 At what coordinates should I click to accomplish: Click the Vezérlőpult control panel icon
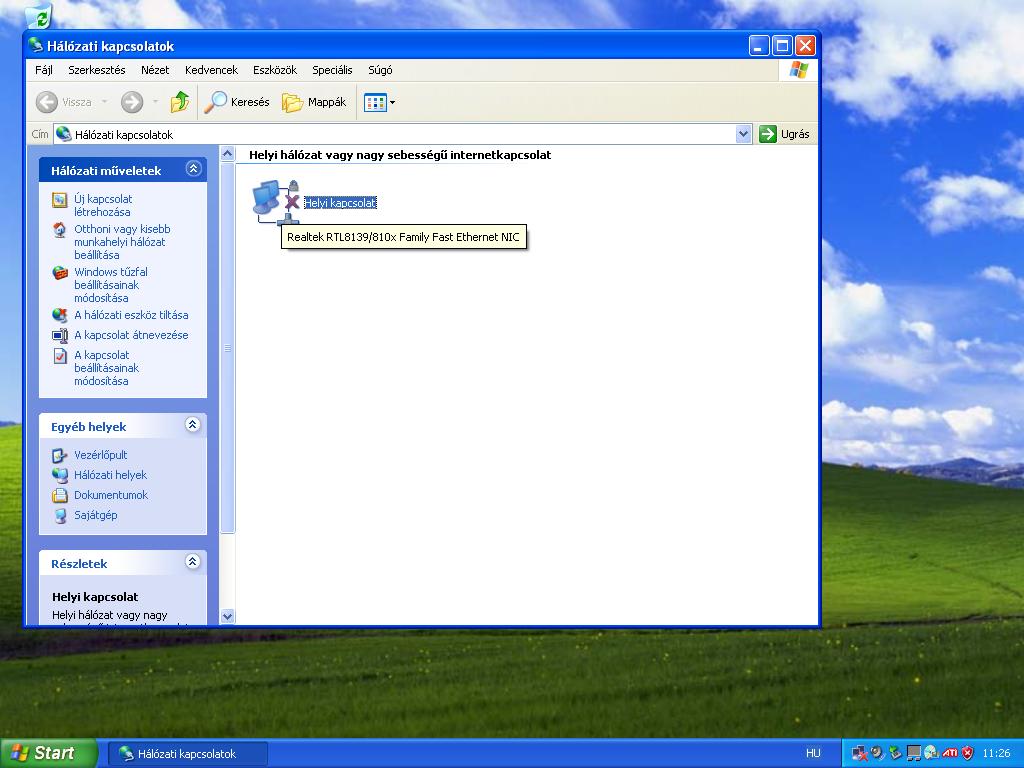click(59, 455)
